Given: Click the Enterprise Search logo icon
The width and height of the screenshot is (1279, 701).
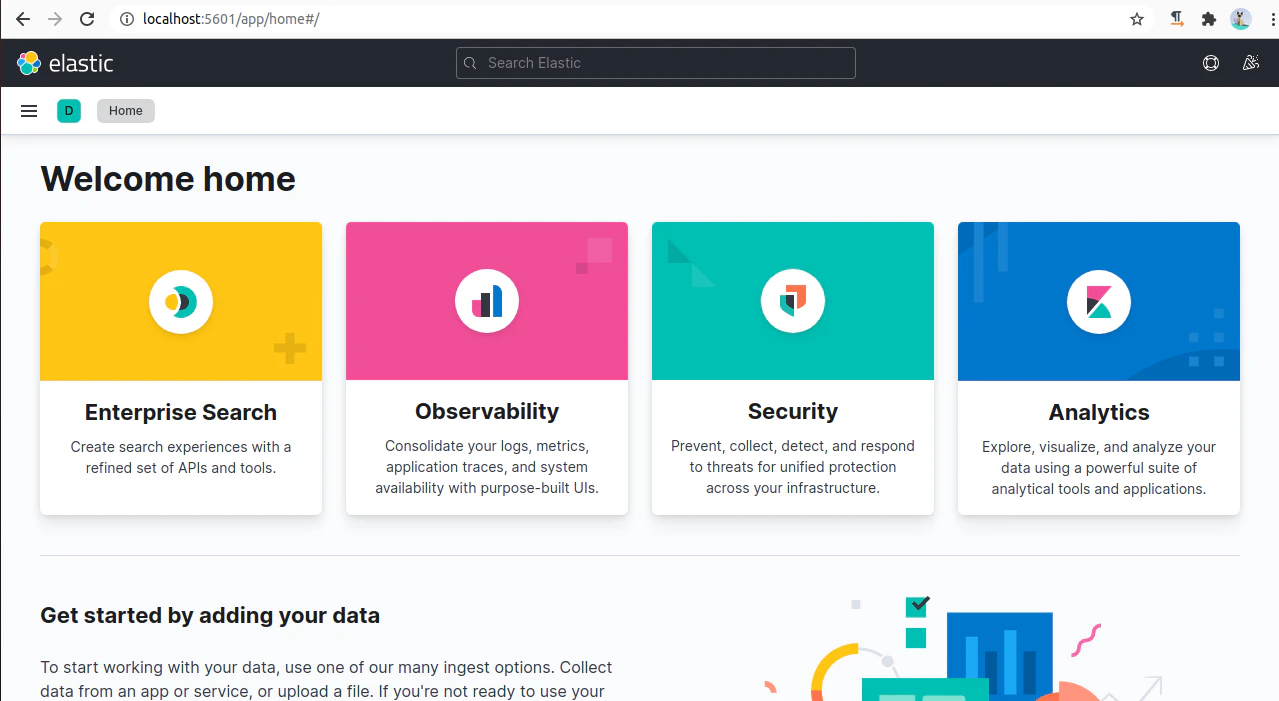Looking at the screenshot, I should pos(181,301).
